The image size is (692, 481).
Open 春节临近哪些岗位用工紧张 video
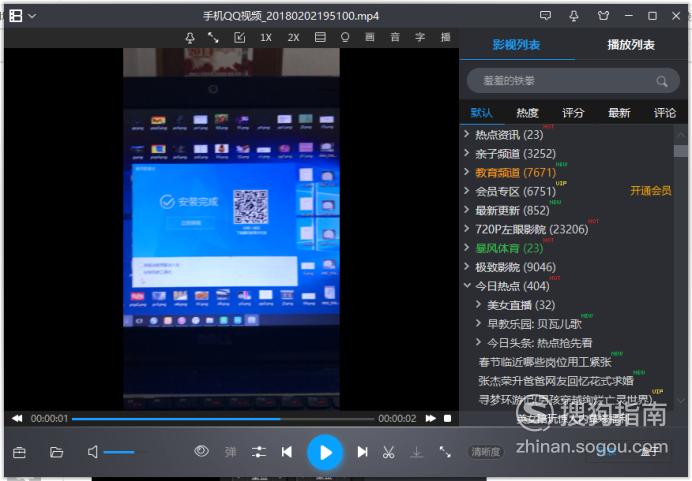tap(545, 362)
